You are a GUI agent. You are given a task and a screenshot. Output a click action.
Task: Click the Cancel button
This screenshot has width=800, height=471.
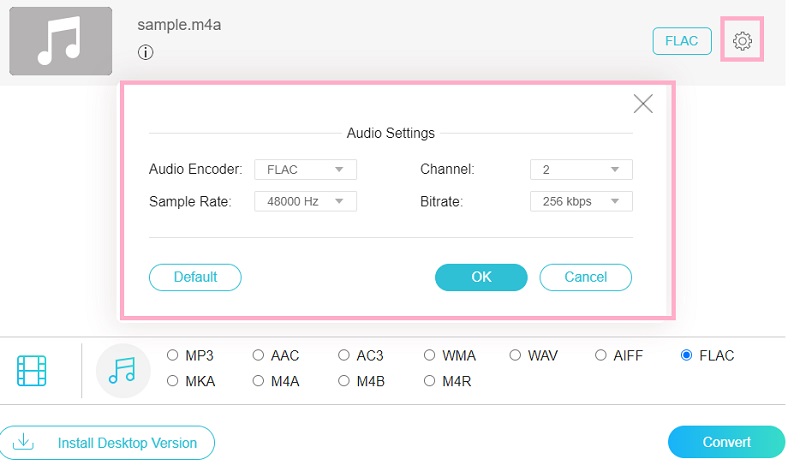[x=585, y=277]
